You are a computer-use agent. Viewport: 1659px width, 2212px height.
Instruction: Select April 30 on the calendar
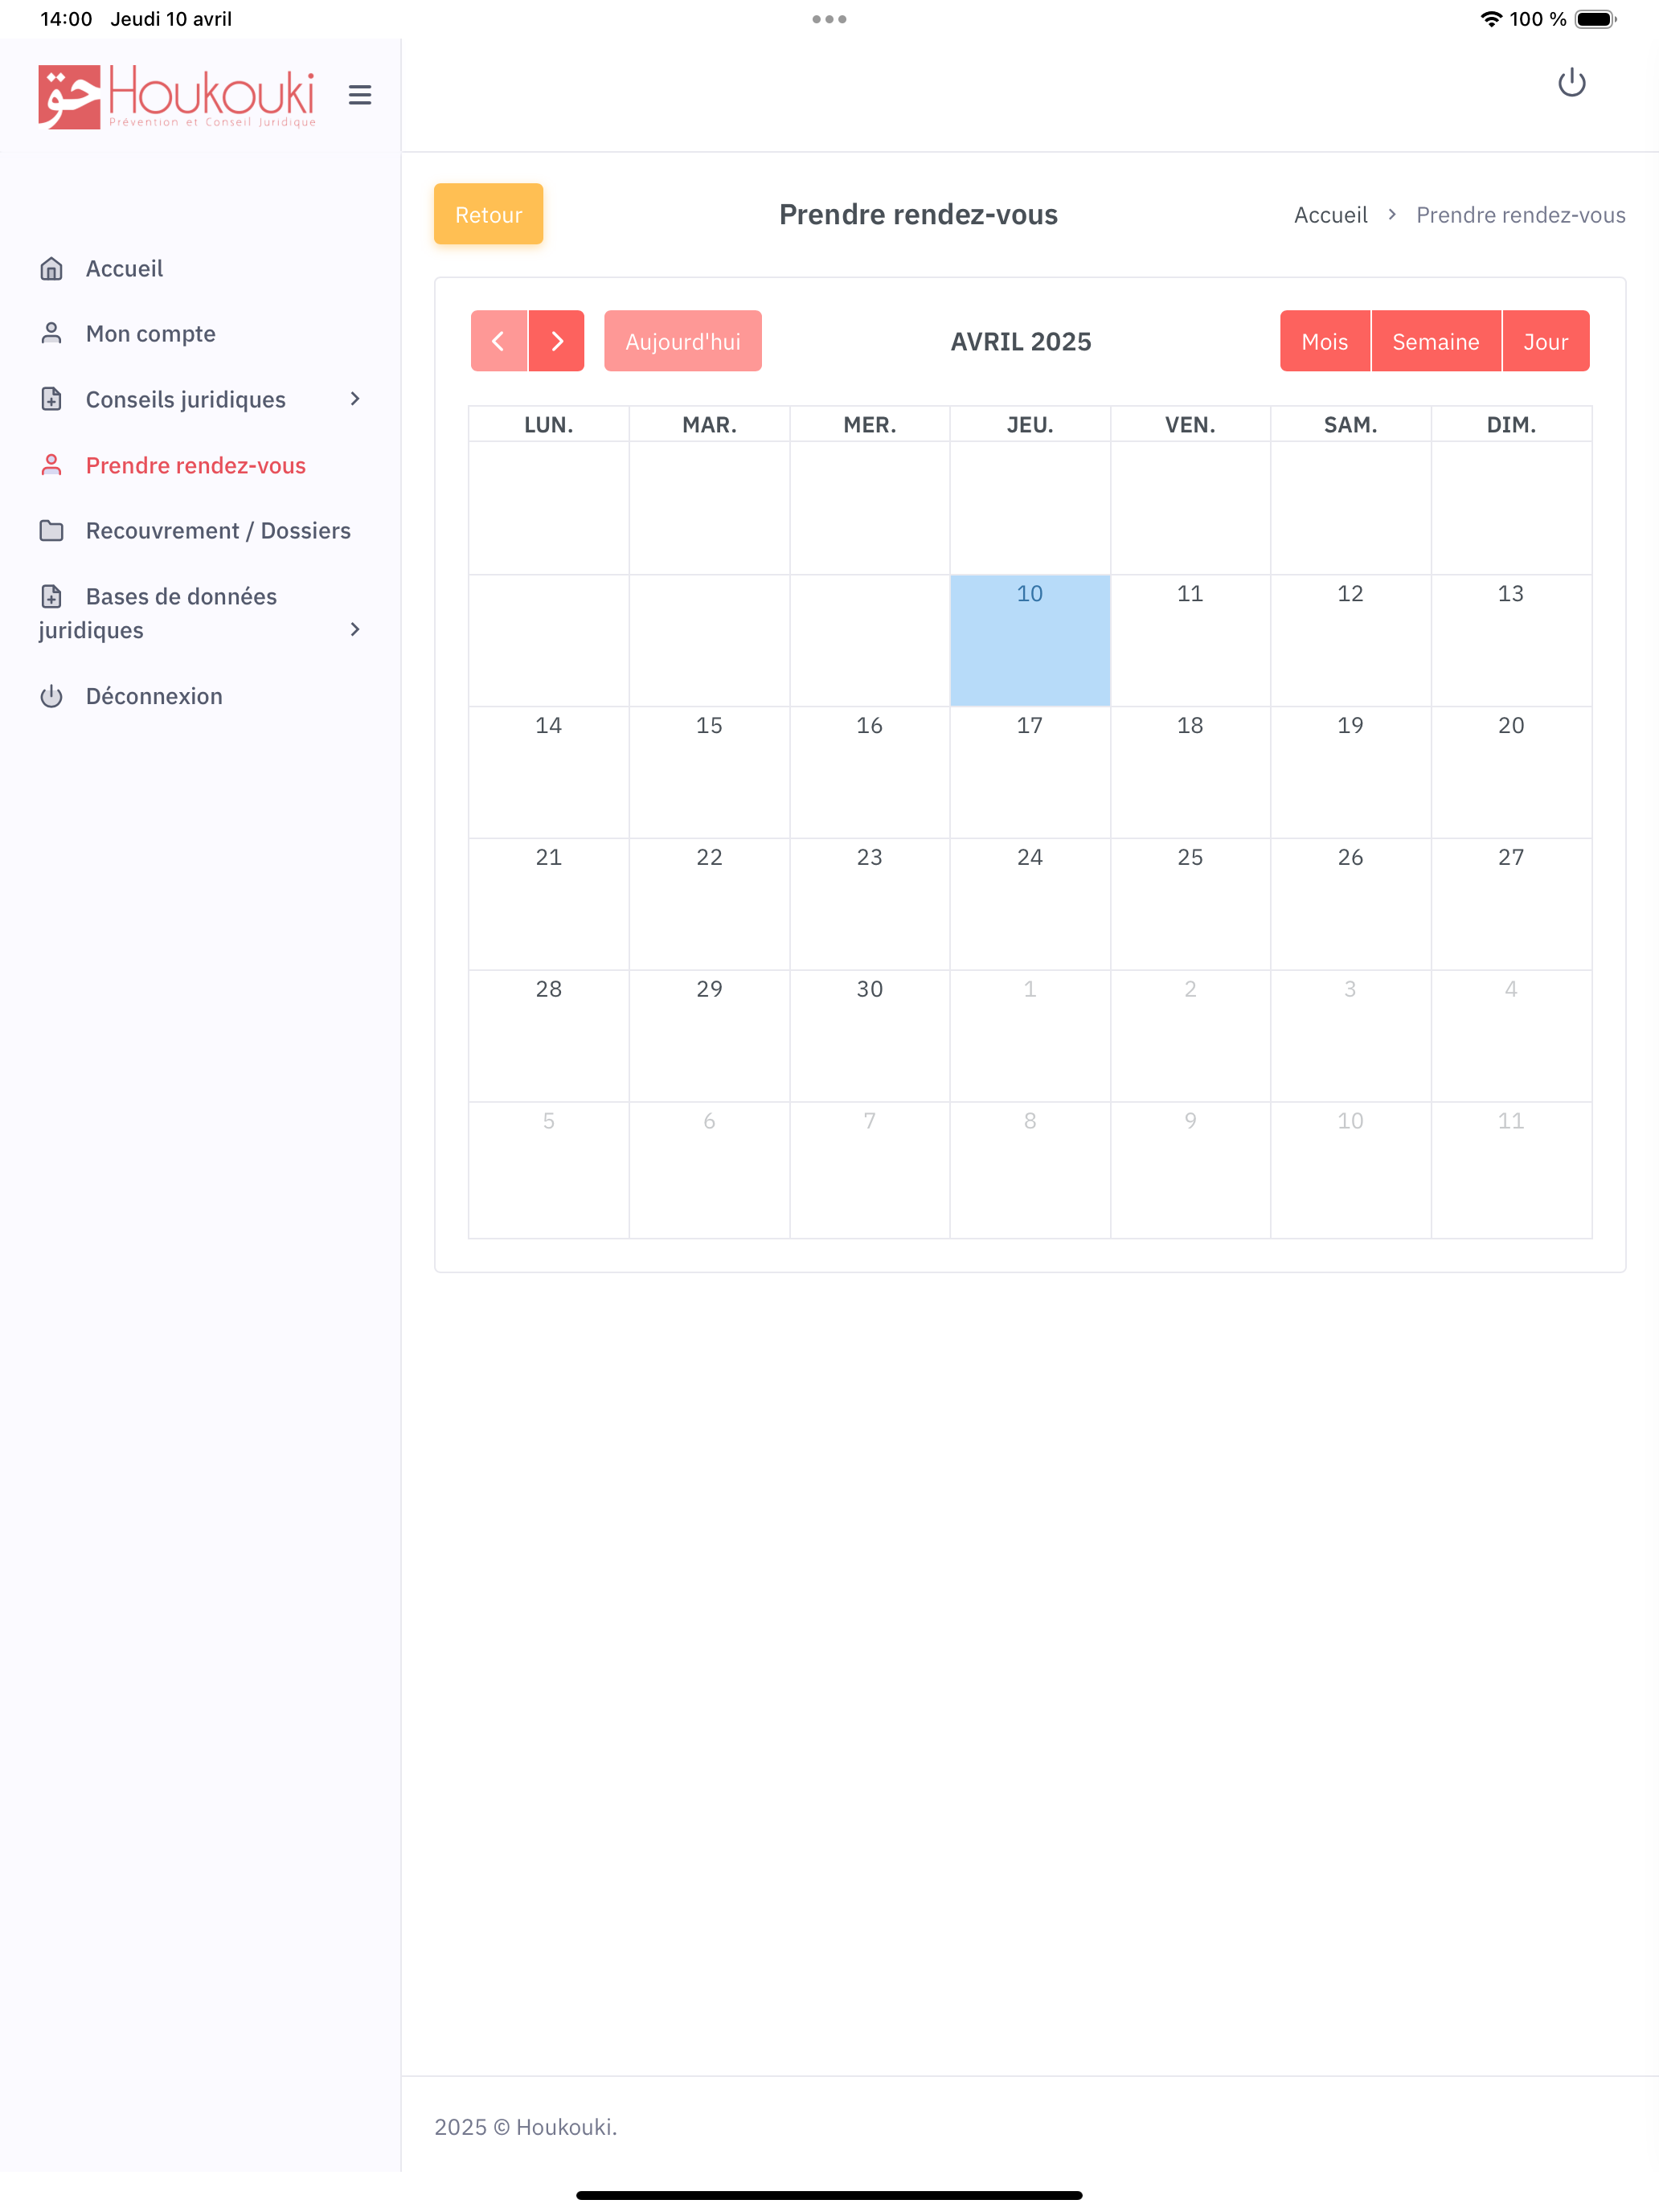click(x=870, y=1036)
